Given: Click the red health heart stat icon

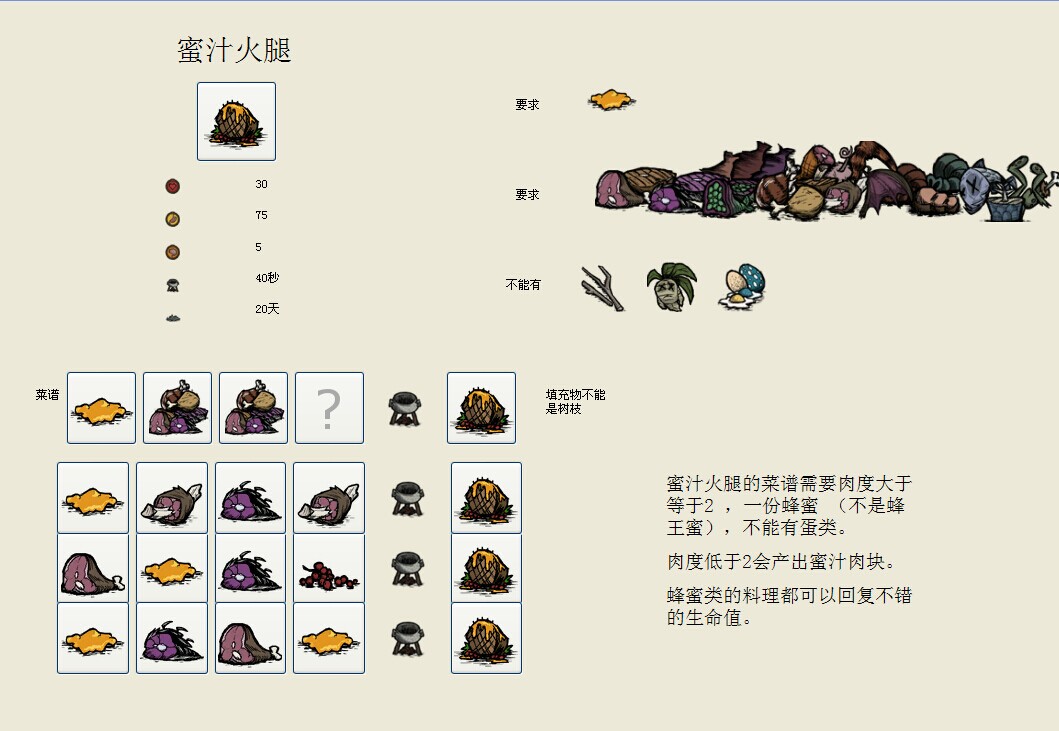Looking at the screenshot, I should pos(173,186).
